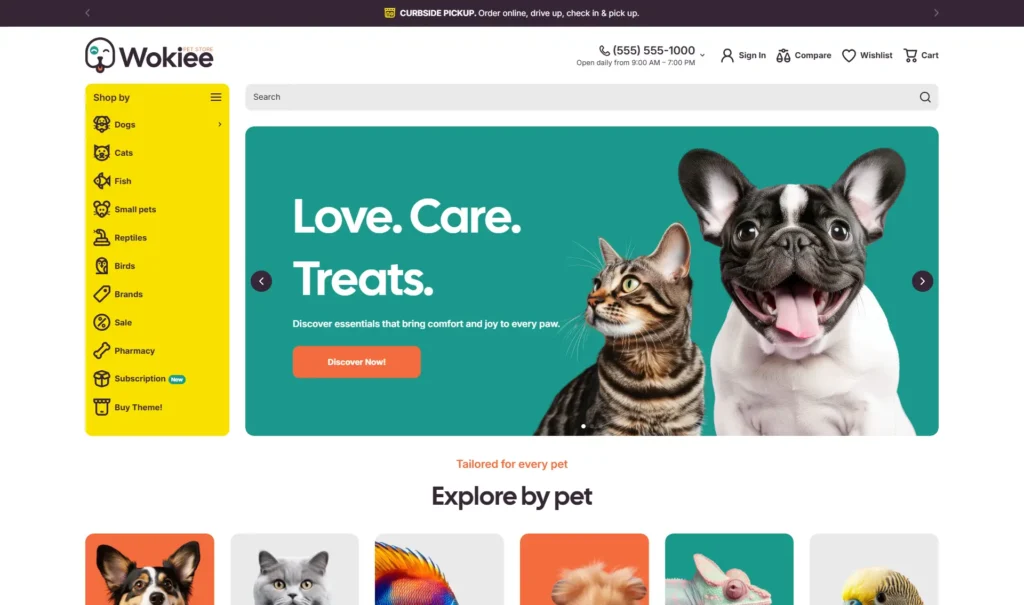Screen dimensions: 1024x605
Task: Expand the phone number dropdown arrow
Action: [702, 56]
